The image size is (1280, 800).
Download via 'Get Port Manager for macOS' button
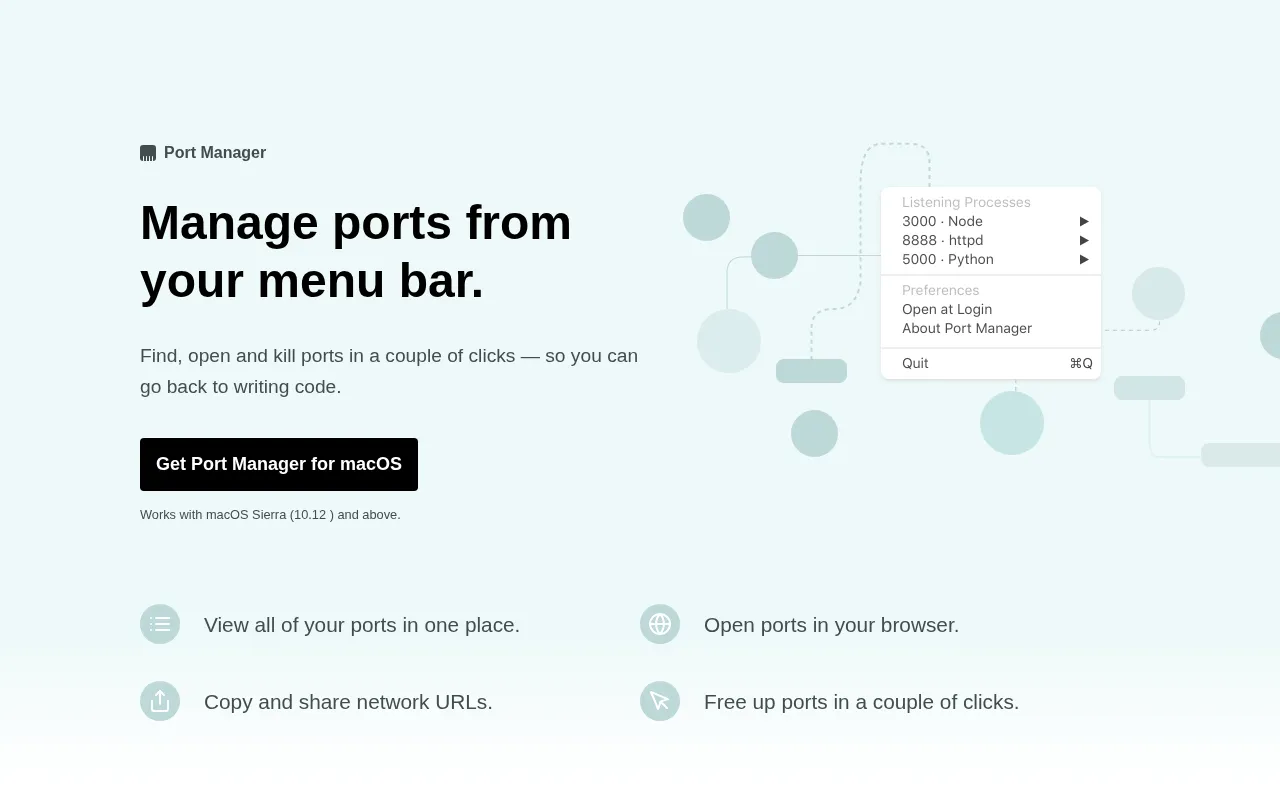(279, 464)
